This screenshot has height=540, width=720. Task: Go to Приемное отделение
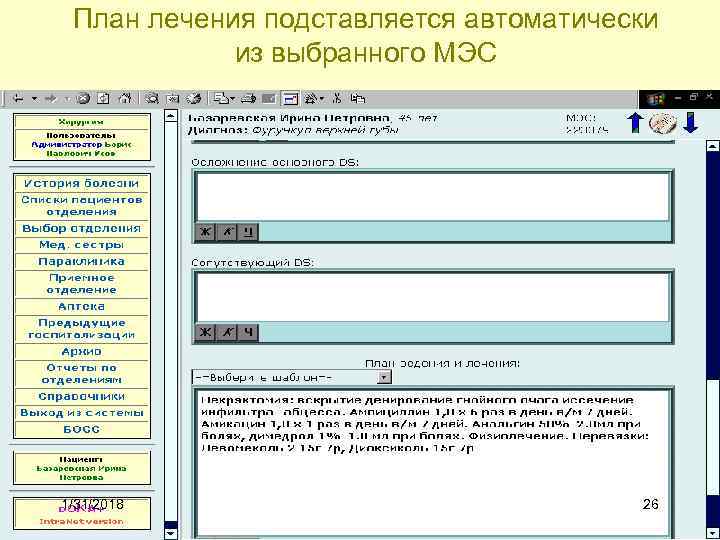click(81, 284)
